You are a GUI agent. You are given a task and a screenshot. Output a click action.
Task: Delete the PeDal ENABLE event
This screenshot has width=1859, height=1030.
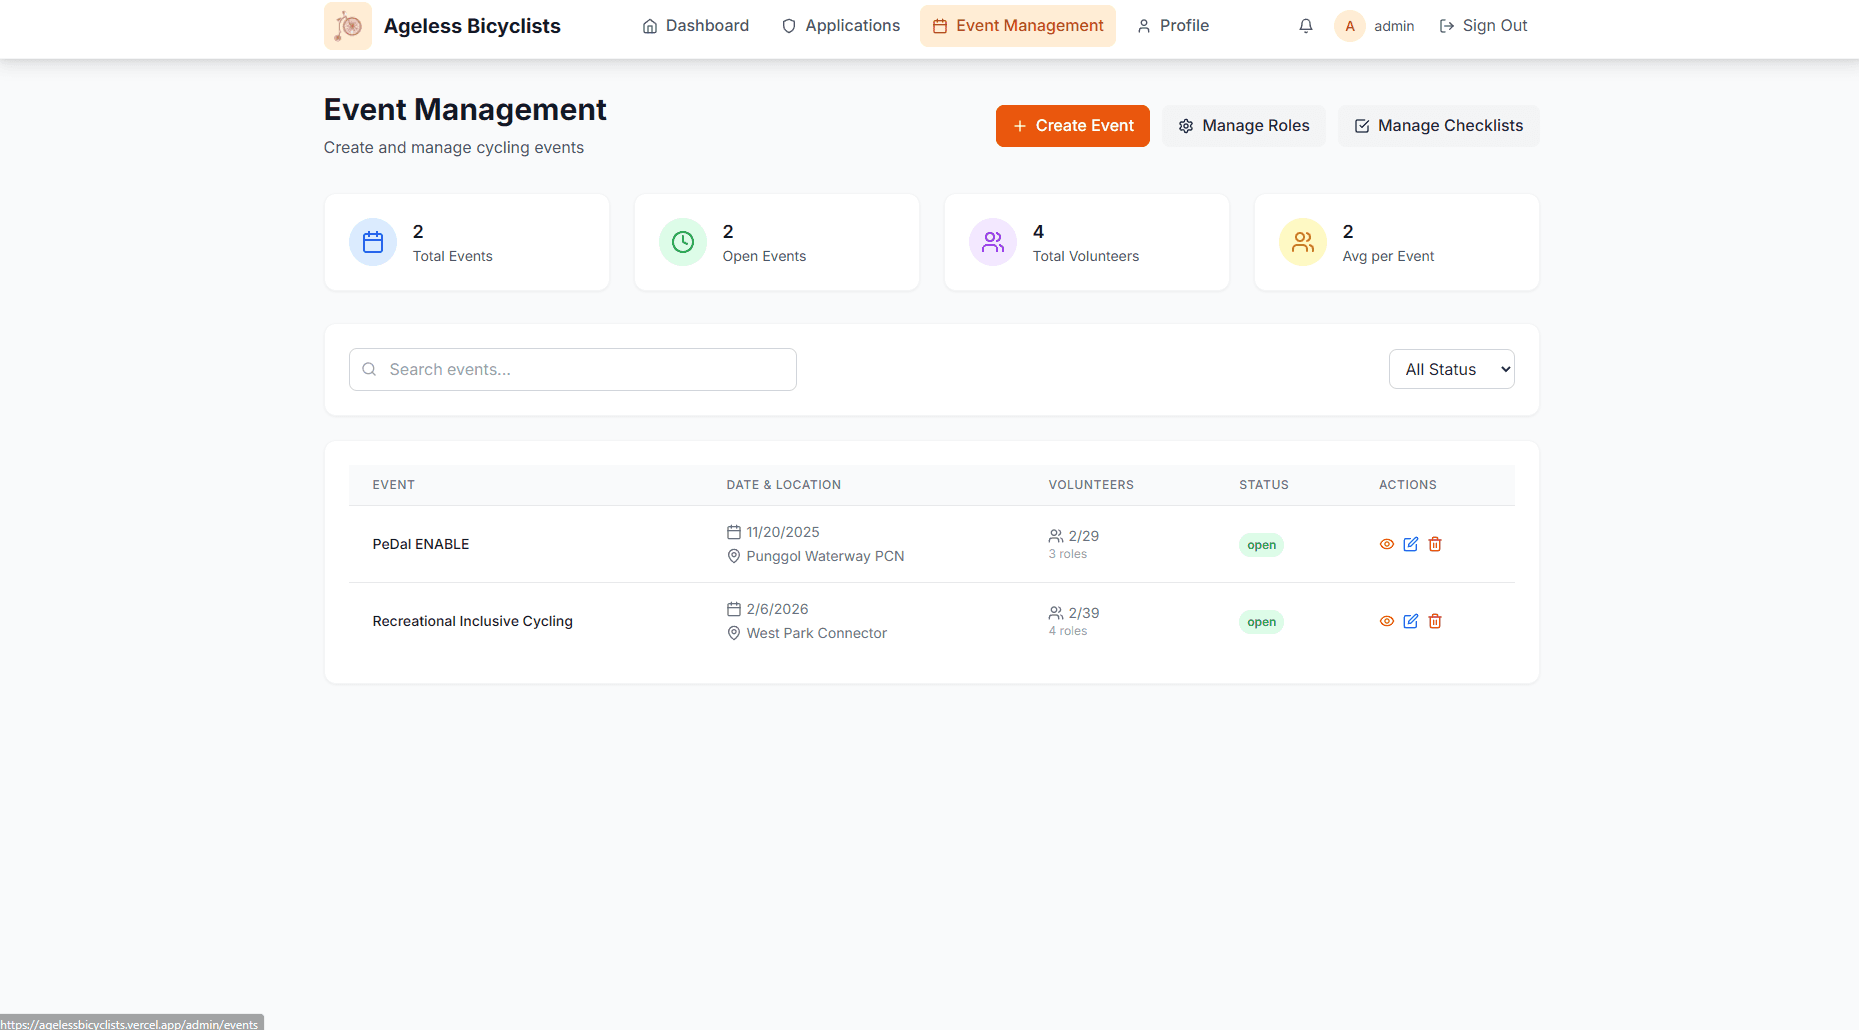[1435, 544]
